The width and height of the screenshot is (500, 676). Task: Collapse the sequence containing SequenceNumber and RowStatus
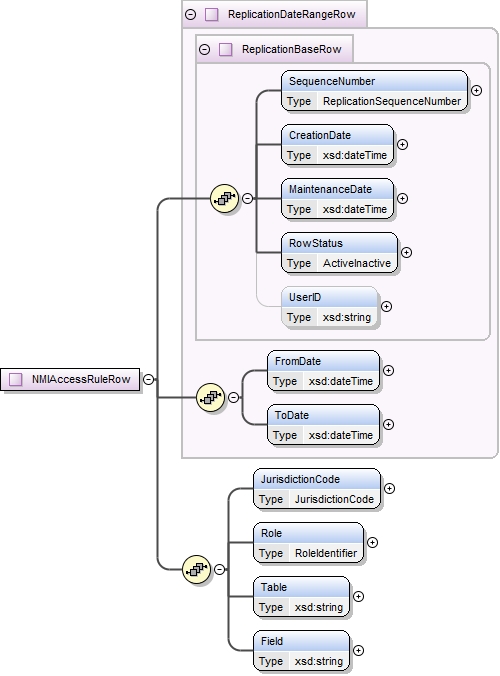tap(247, 198)
